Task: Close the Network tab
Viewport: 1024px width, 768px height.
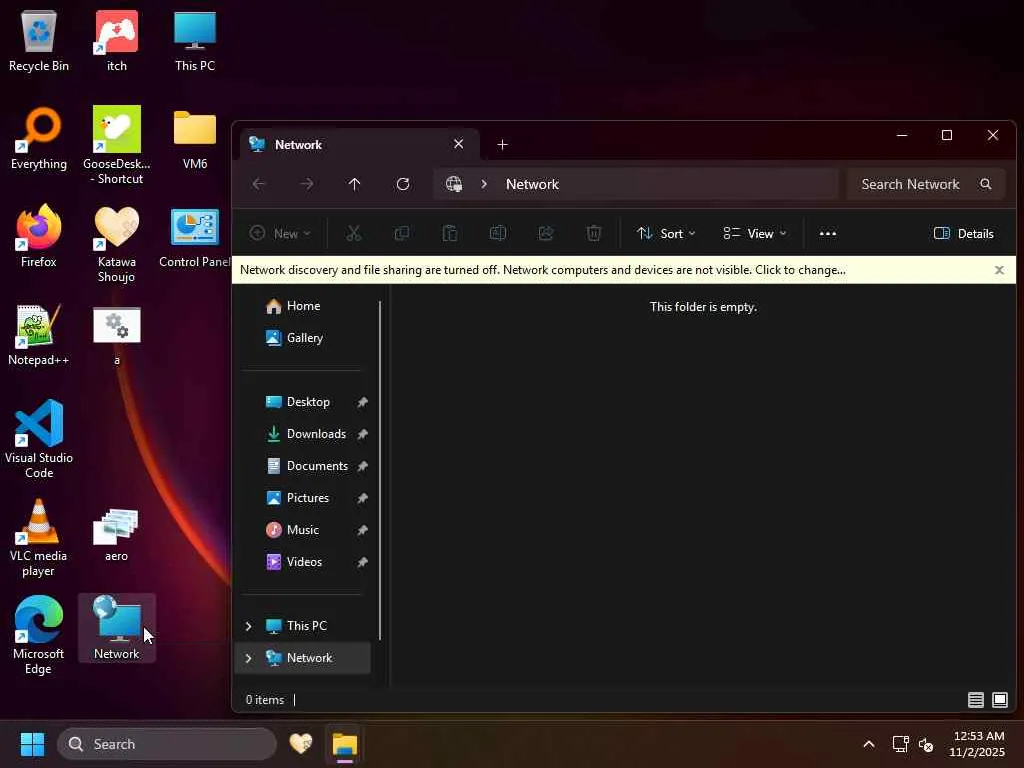Action: [x=458, y=144]
